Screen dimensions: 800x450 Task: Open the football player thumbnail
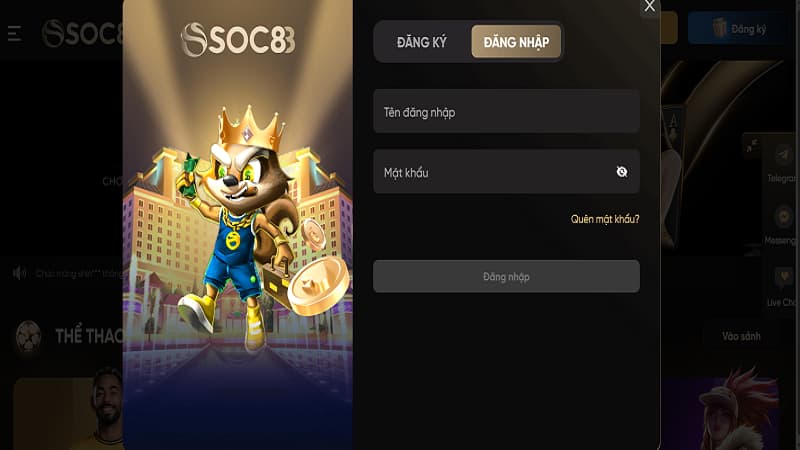point(67,413)
